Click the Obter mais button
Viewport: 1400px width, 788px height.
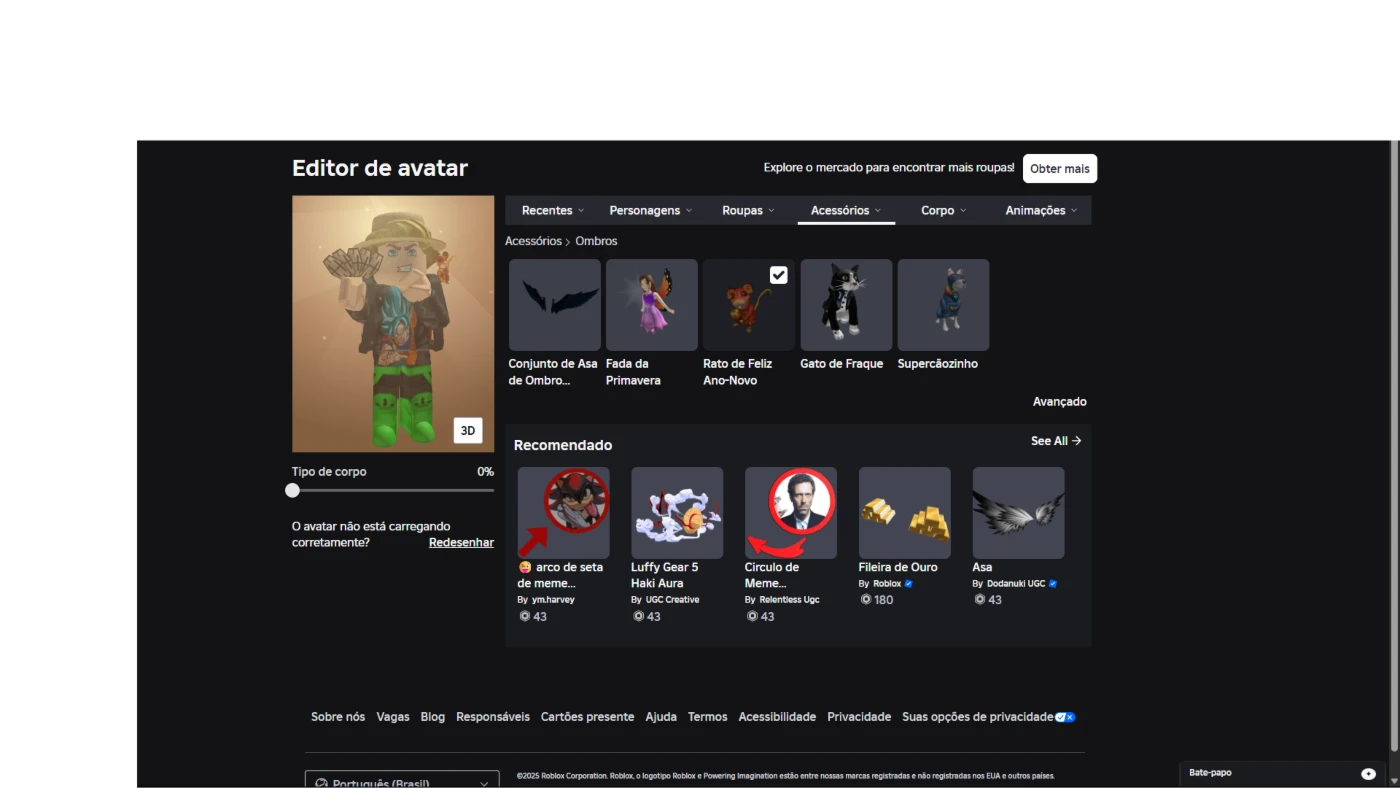[x=1060, y=169]
